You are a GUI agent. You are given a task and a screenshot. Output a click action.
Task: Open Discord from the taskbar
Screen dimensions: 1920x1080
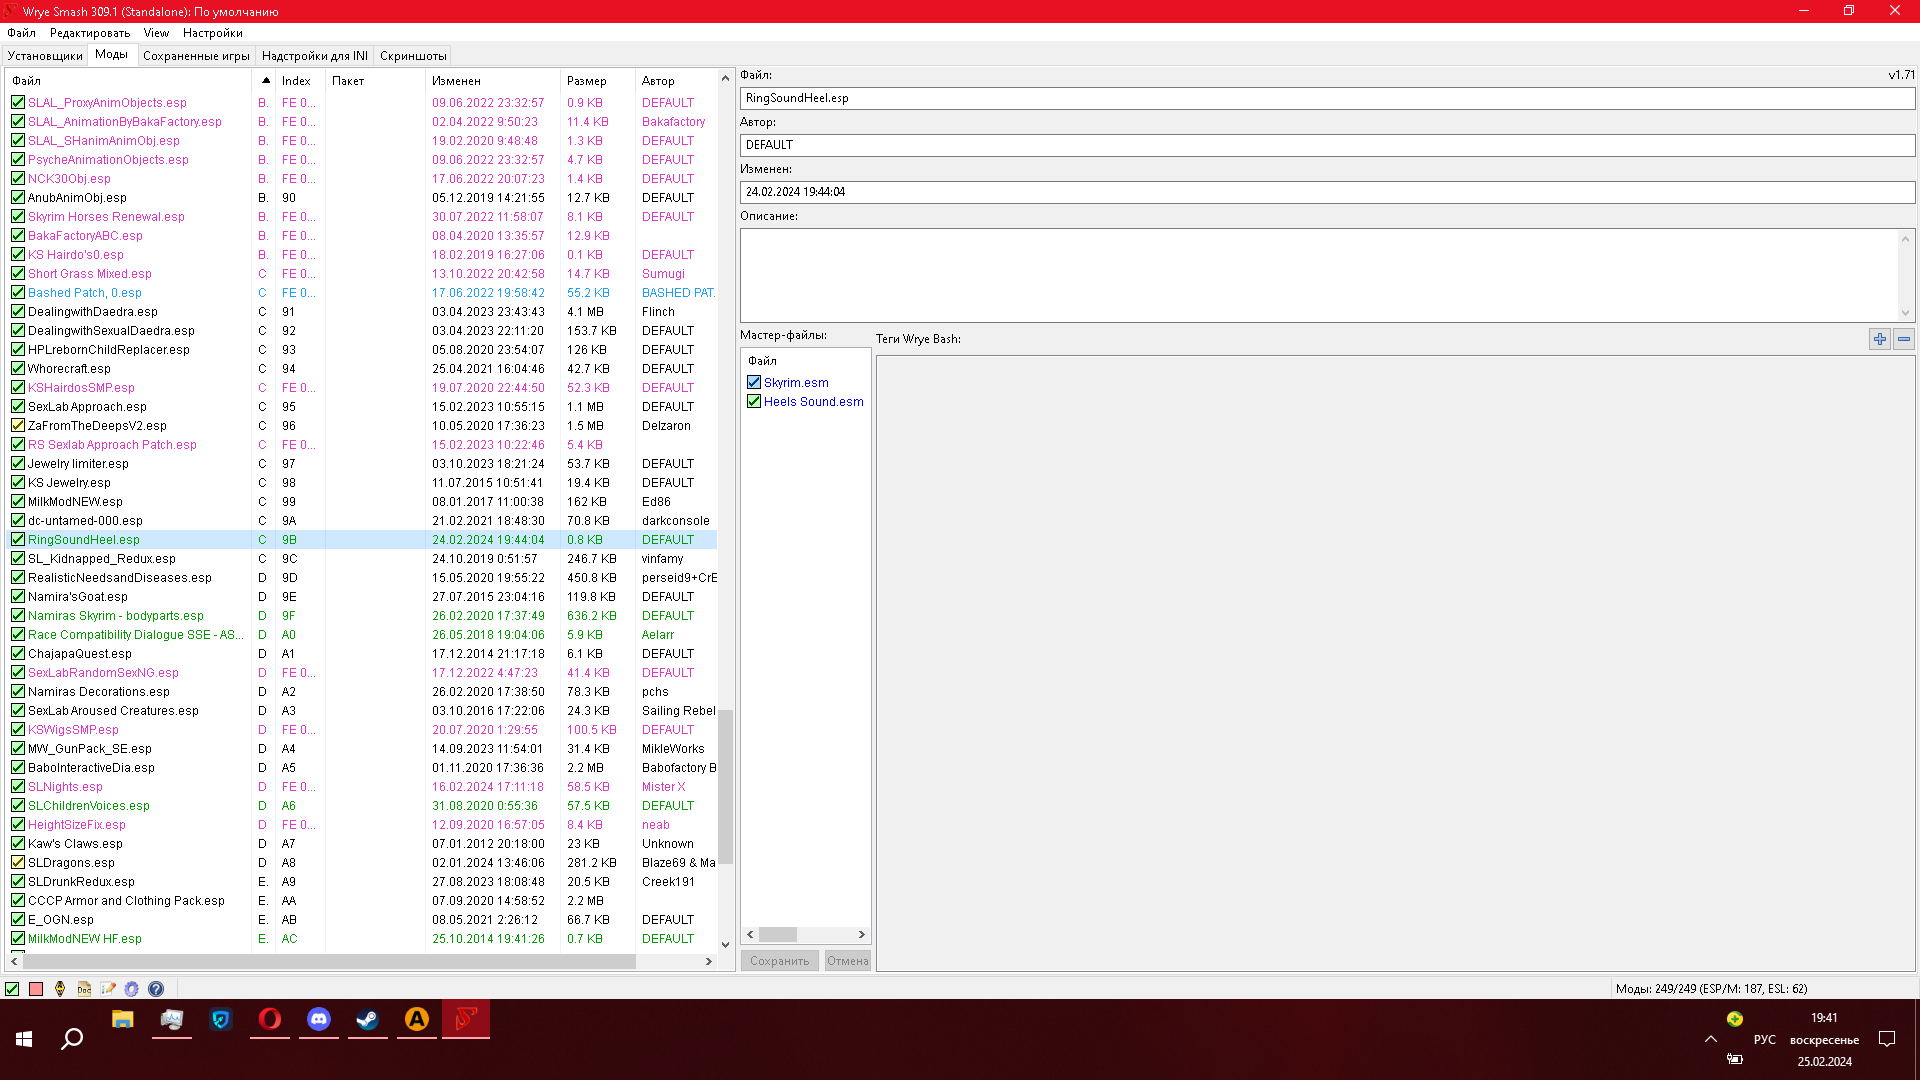[x=319, y=1019]
